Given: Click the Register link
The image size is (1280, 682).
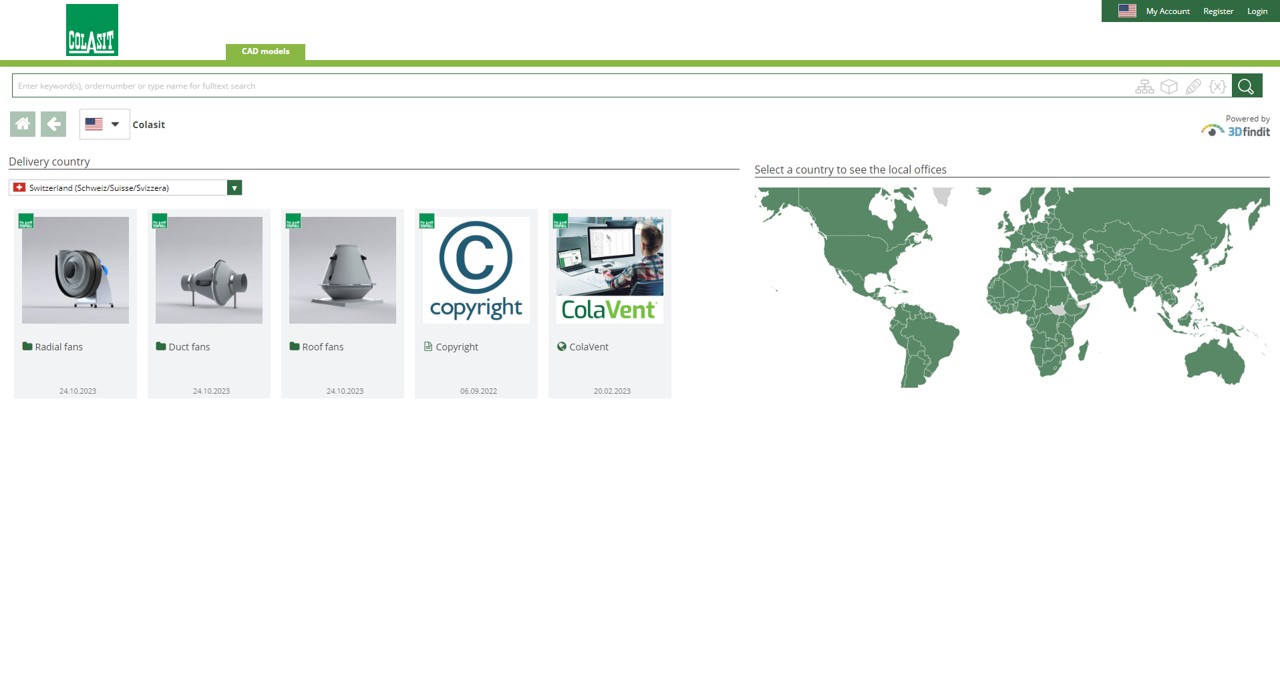Looking at the screenshot, I should [1218, 11].
